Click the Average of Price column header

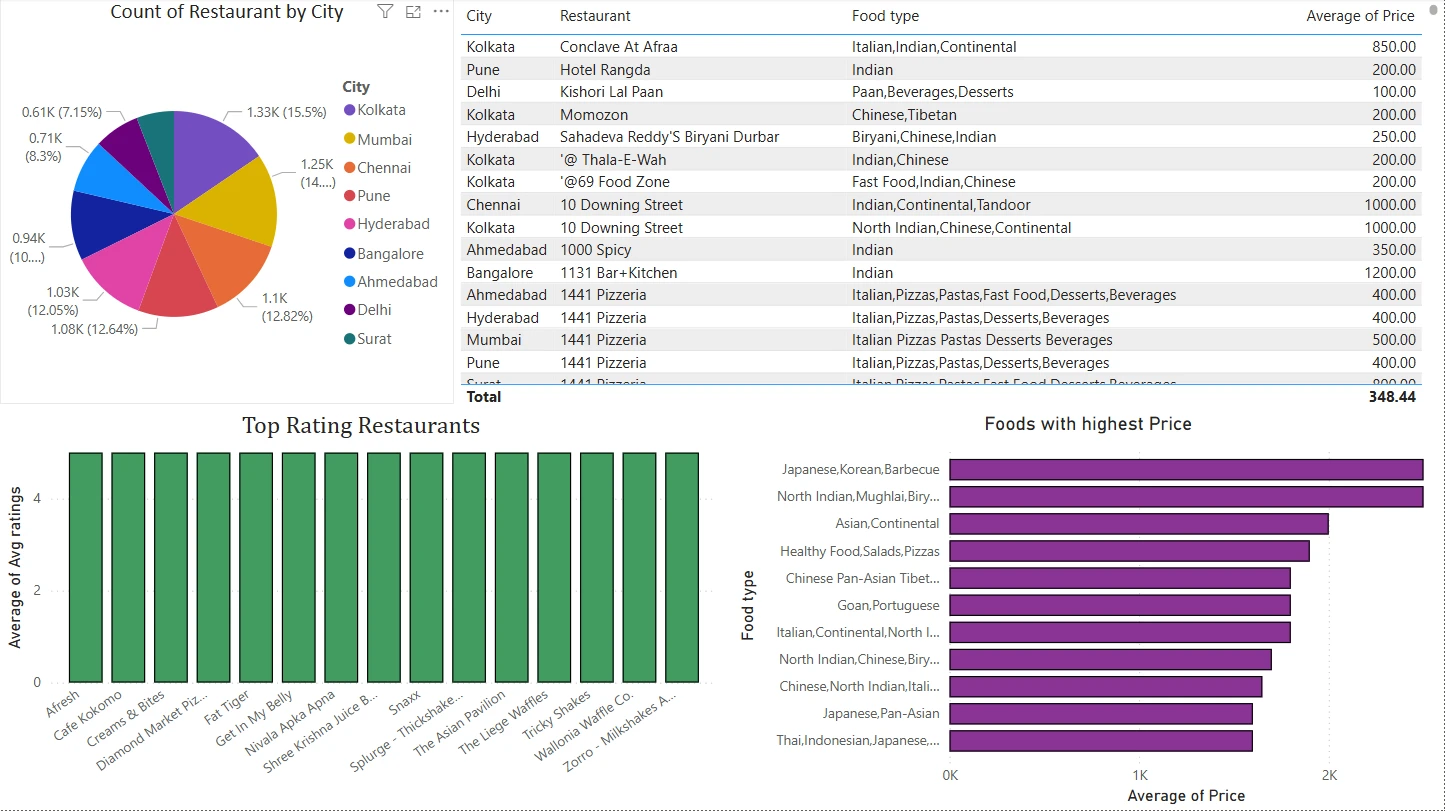(1360, 16)
